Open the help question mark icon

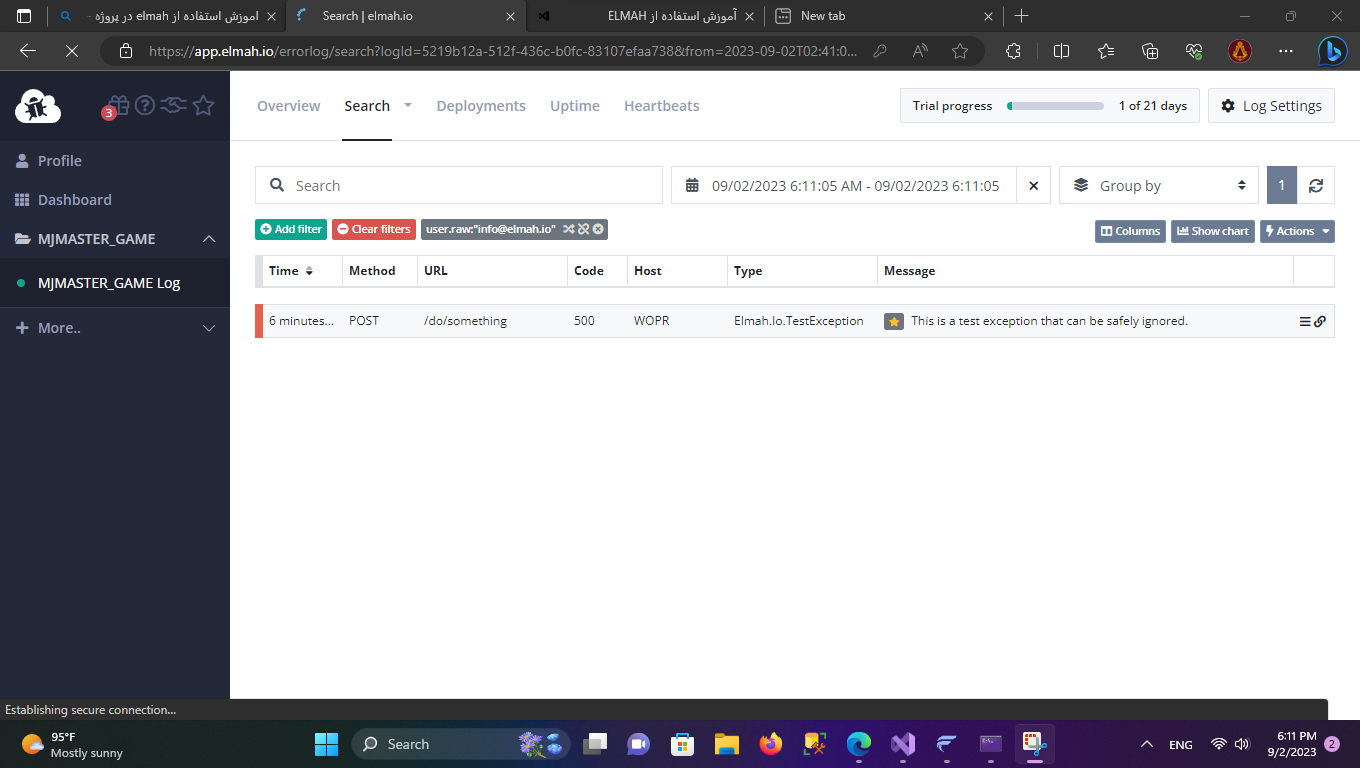click(x=145, y=105)
